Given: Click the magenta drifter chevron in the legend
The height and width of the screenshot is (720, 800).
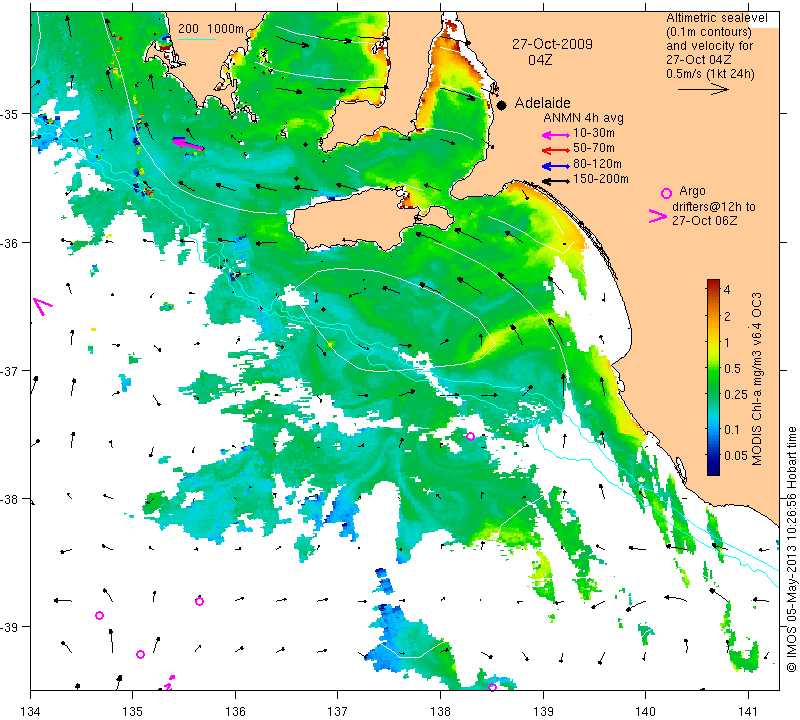Looking at the screenshot, I should coord(657,216).
